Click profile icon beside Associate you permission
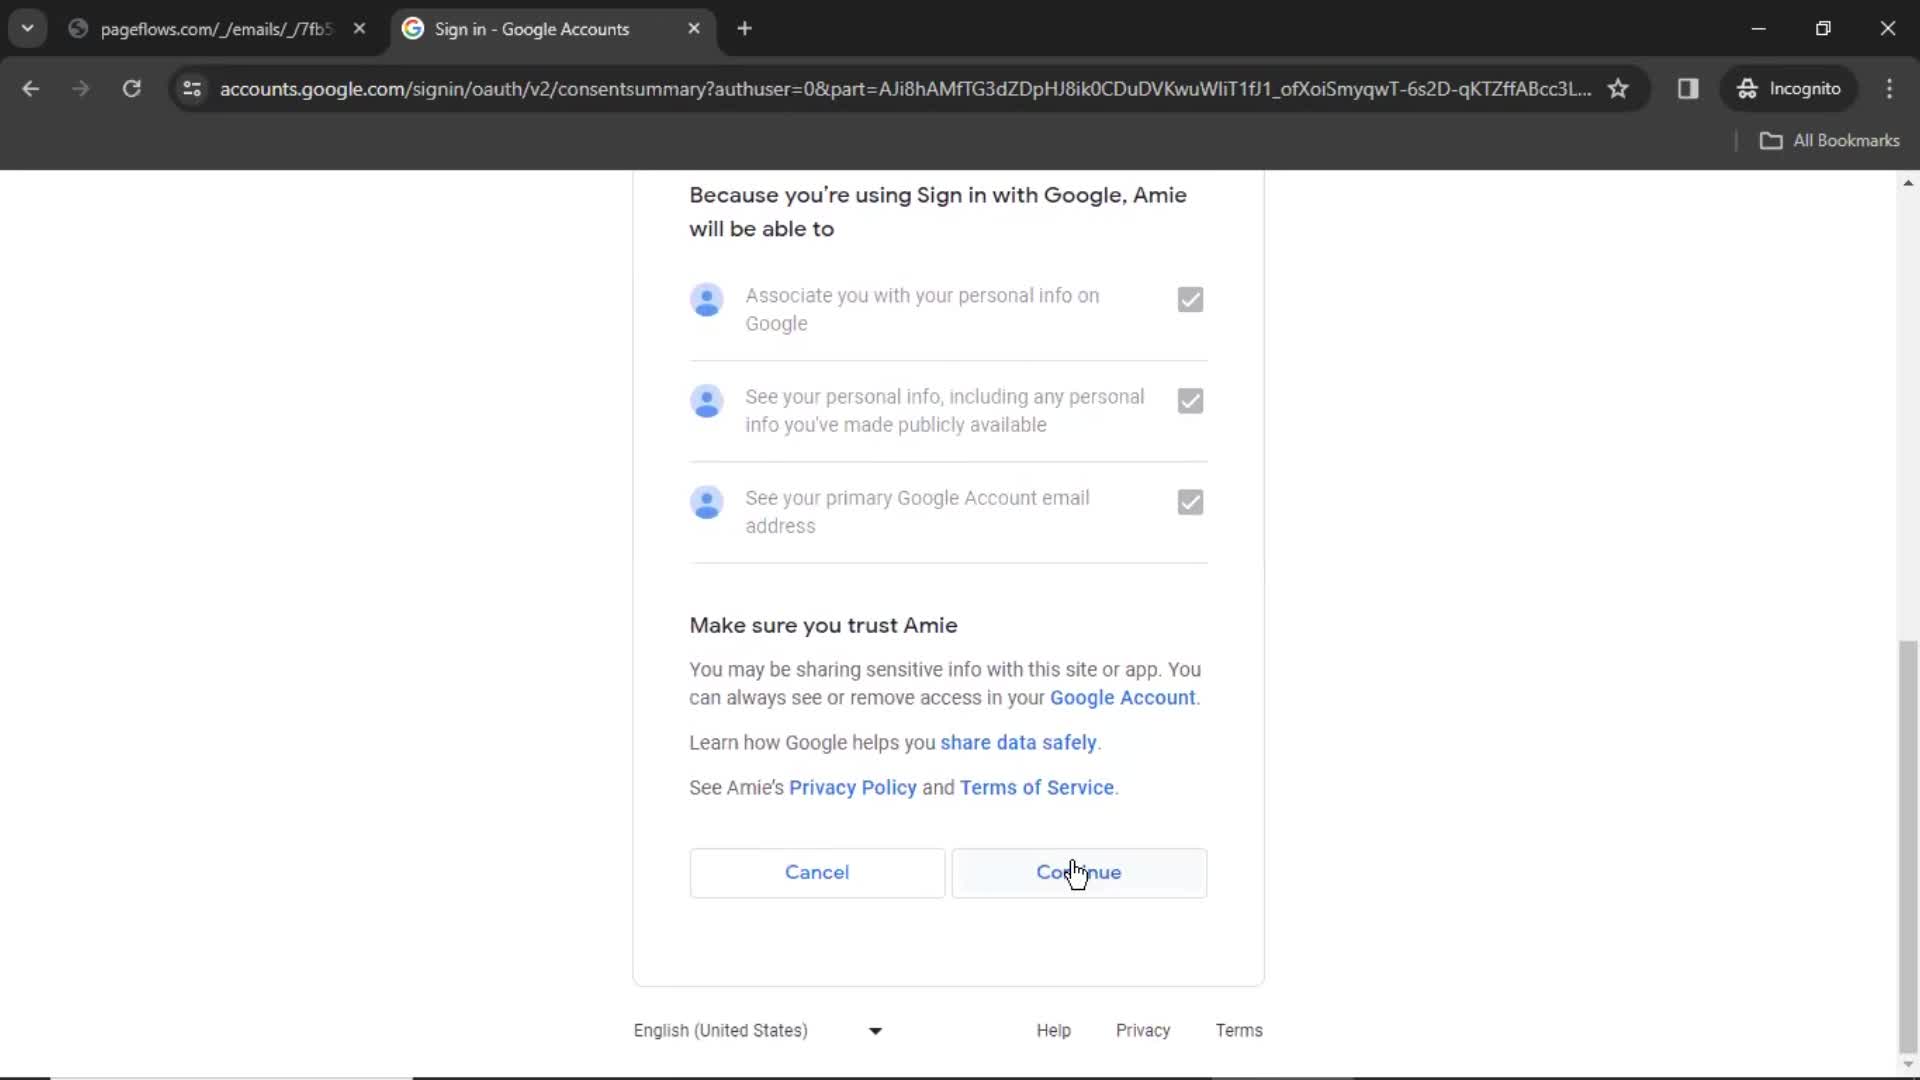 coord(707,300)
